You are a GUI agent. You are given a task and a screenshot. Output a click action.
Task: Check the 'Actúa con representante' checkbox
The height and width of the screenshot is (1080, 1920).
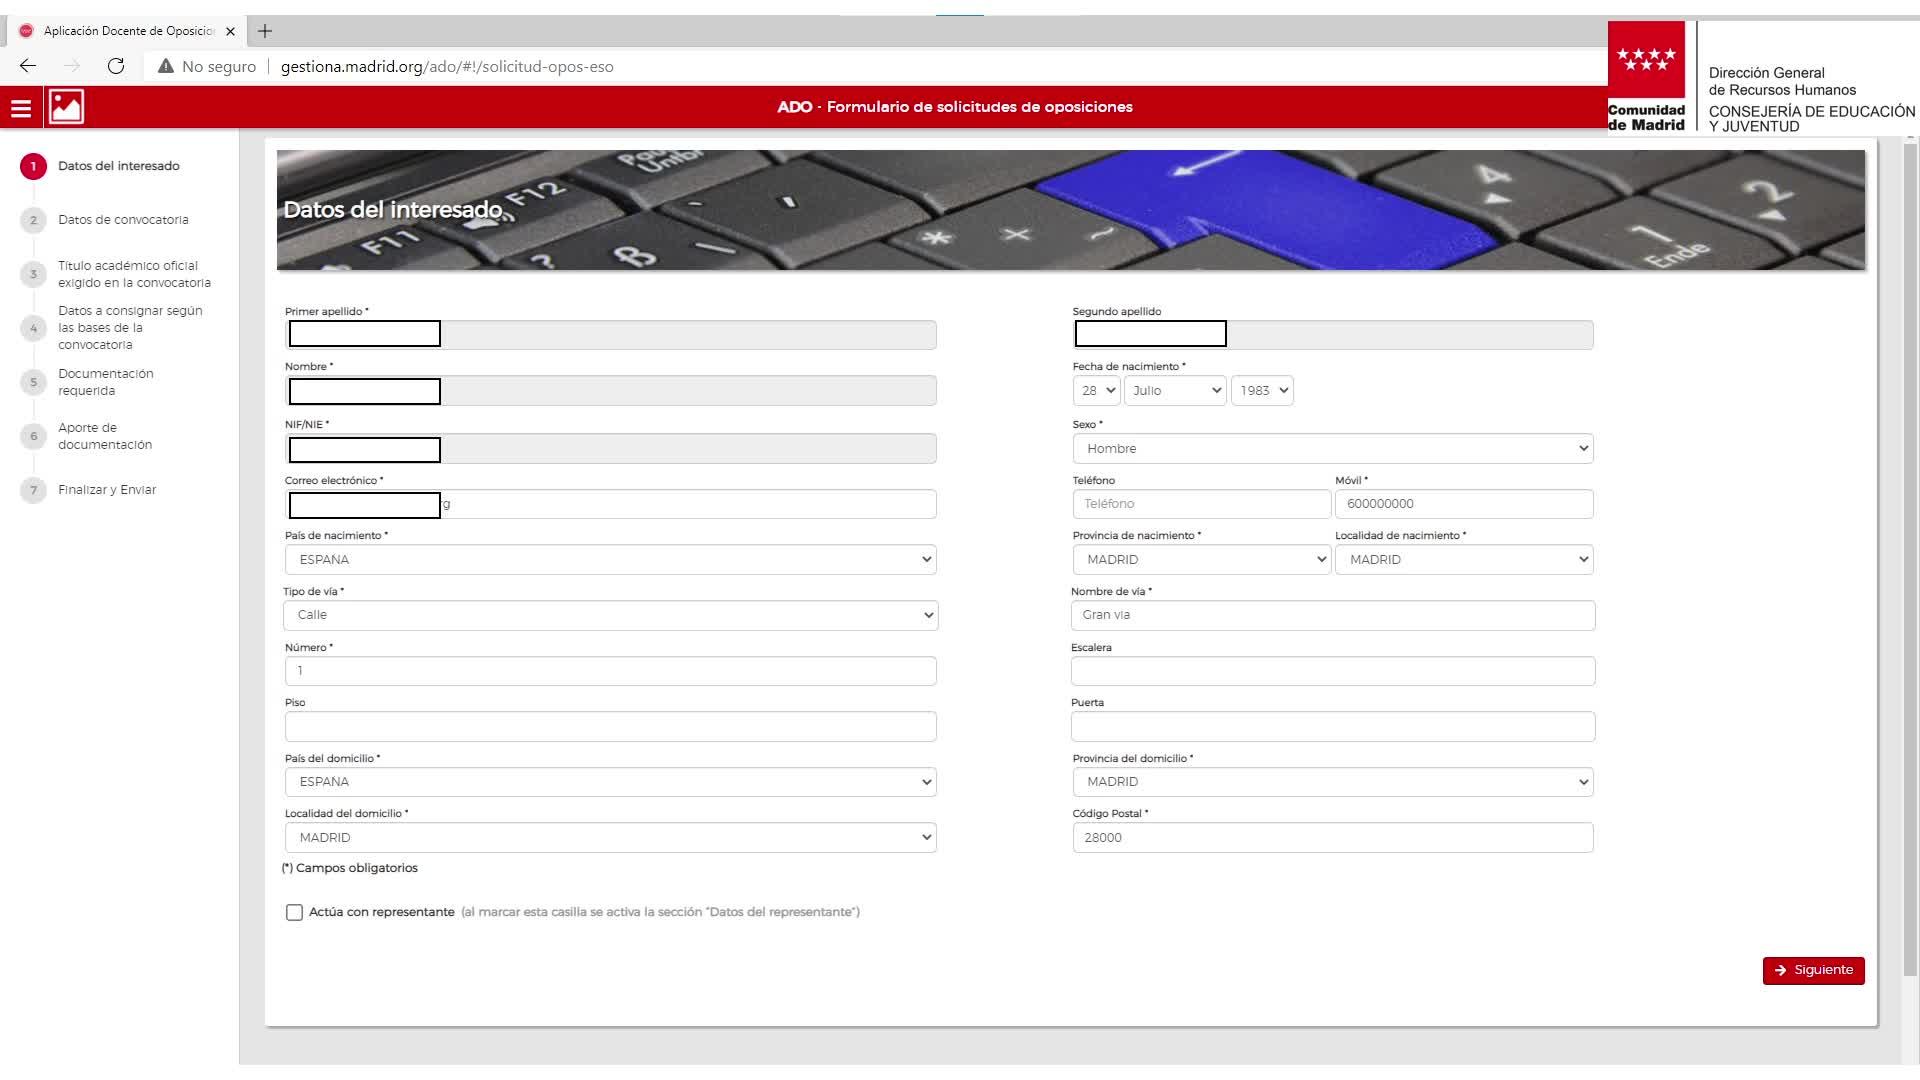[x=294, y=912]
